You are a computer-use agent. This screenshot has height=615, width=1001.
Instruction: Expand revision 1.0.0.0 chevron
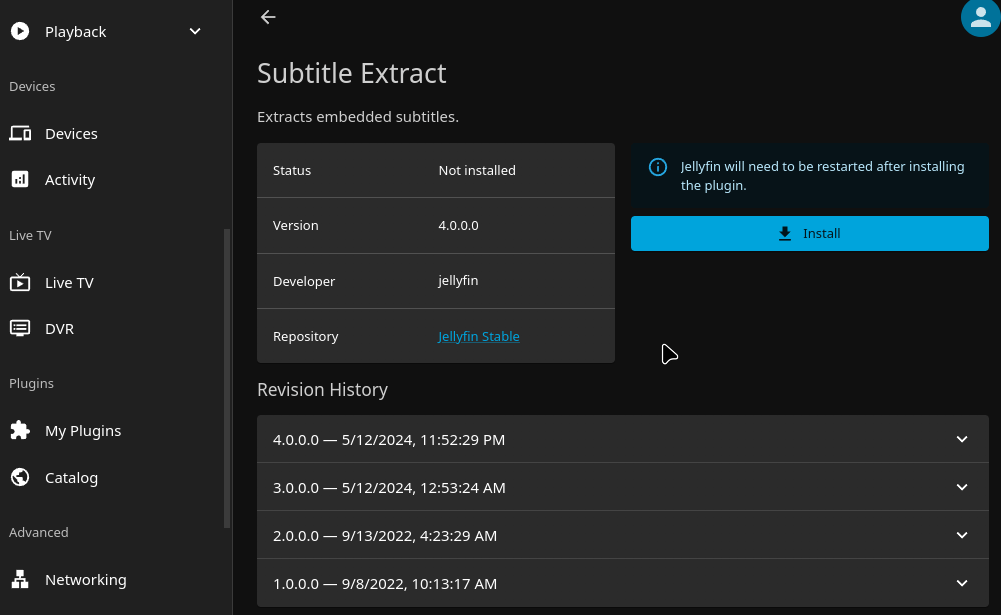pyautogui.click(x=962, y=582)
